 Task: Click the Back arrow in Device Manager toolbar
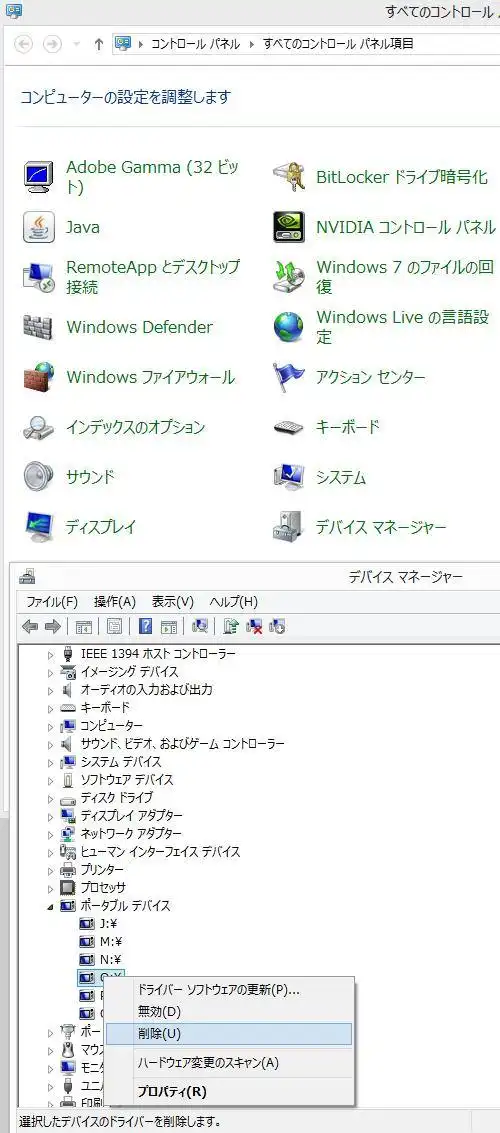[x=30, y=626]
